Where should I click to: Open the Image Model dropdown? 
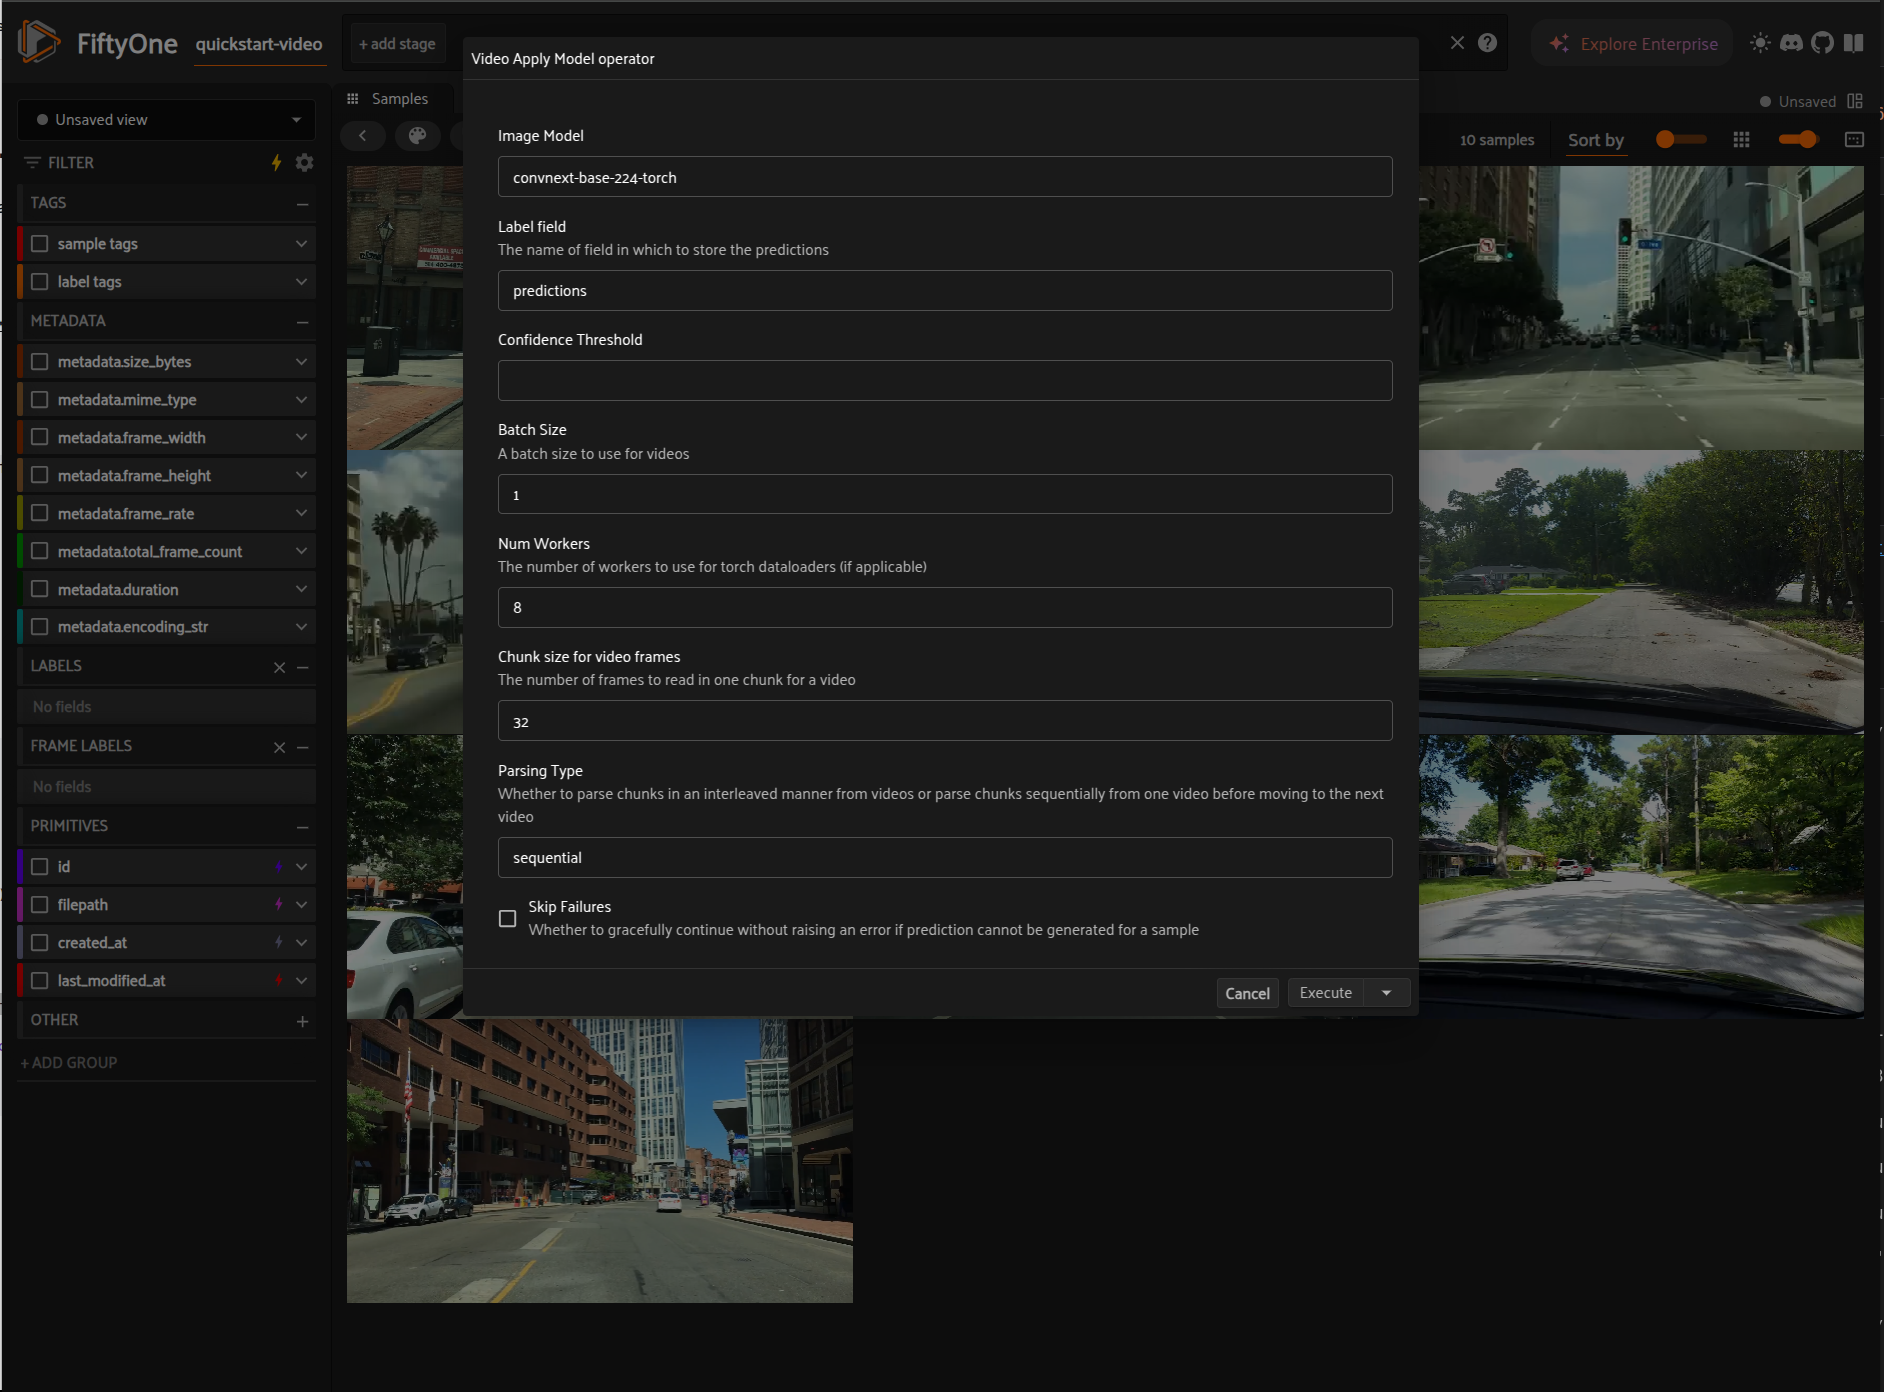(945, 177)
